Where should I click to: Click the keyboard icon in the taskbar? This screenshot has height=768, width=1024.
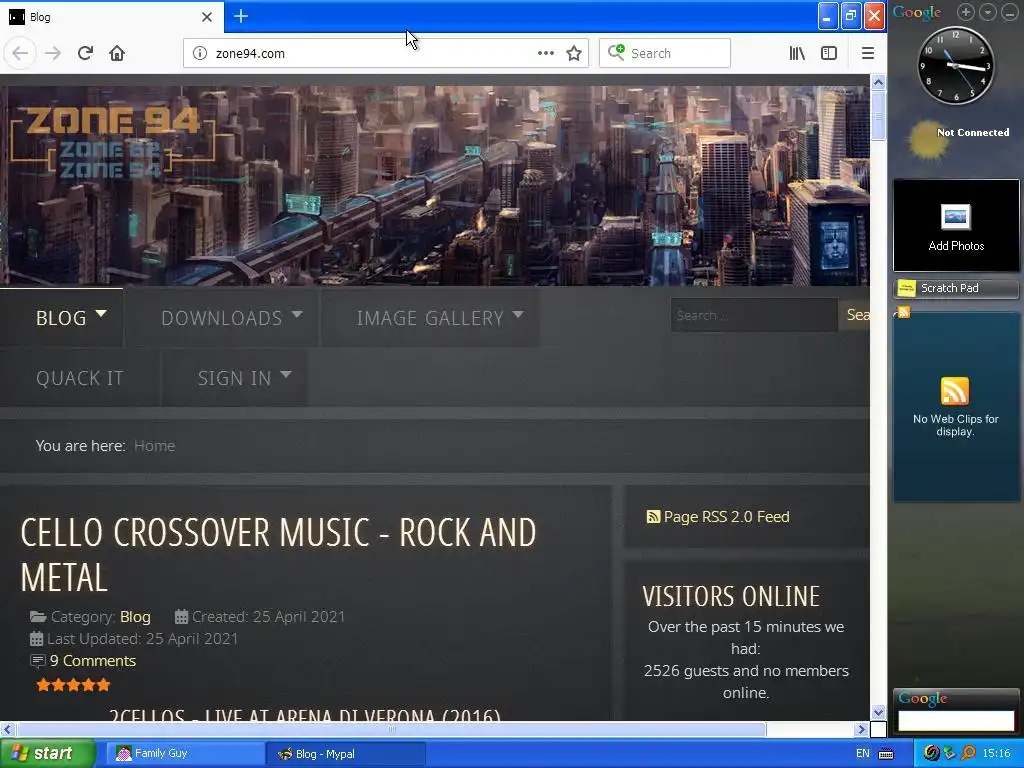pyautogui.click(x=886, y=754)
